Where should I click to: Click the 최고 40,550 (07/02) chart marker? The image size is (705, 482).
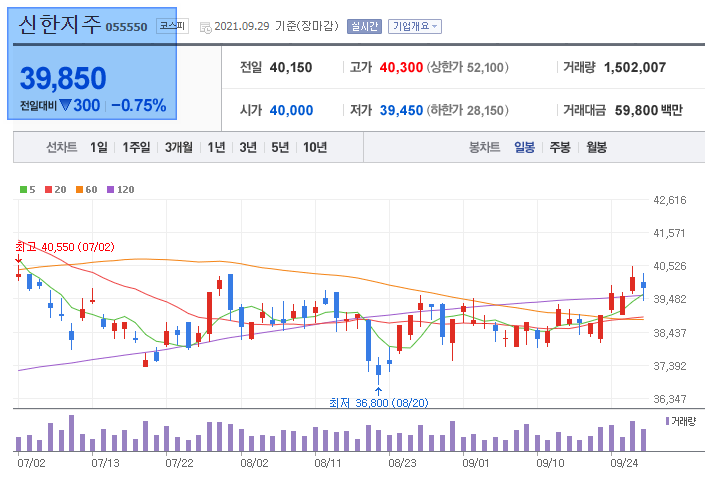pyautogui.click(x=65, y=247)
